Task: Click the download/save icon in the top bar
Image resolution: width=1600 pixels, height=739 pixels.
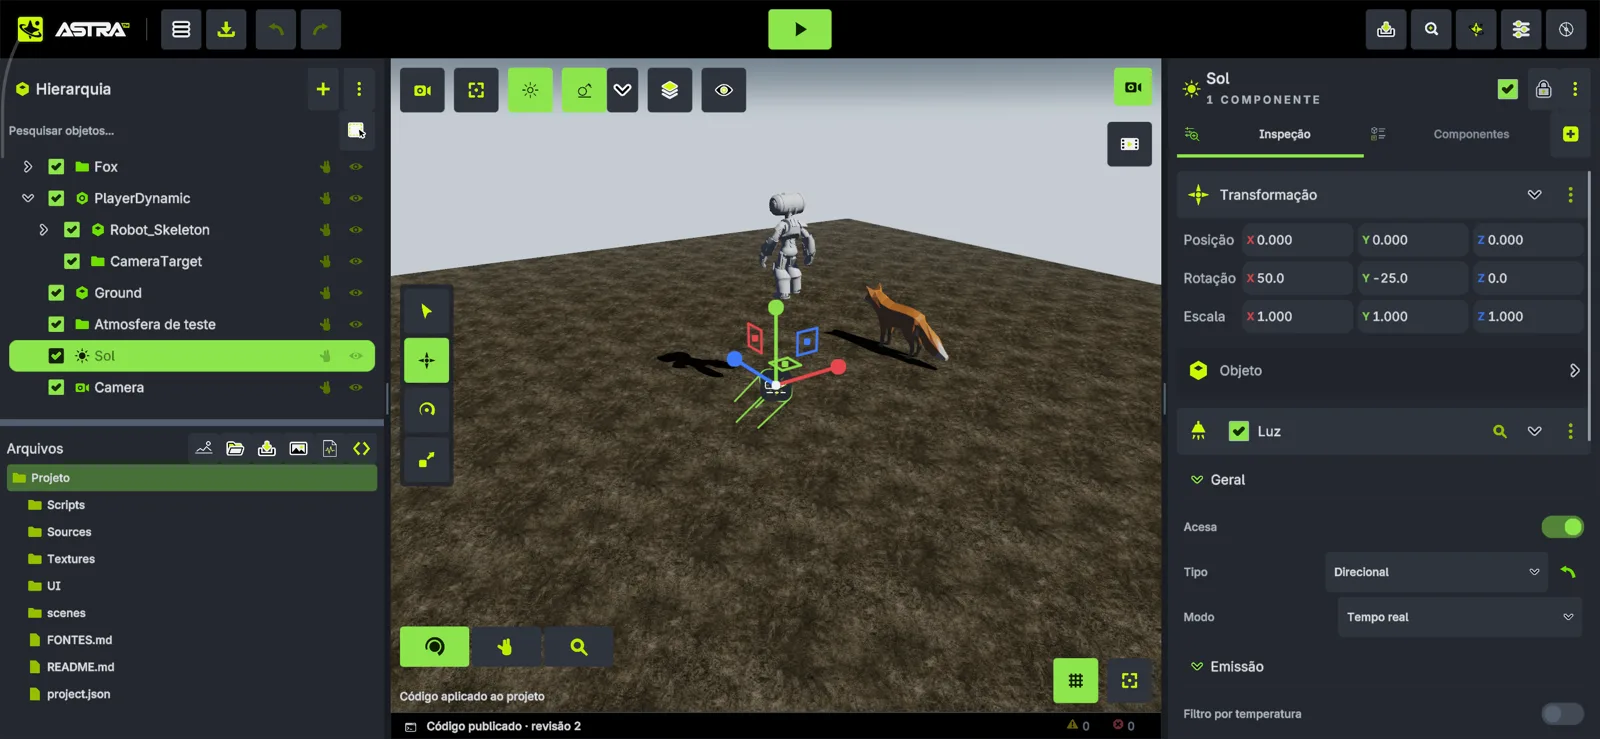Action: (x=226, y=29)
